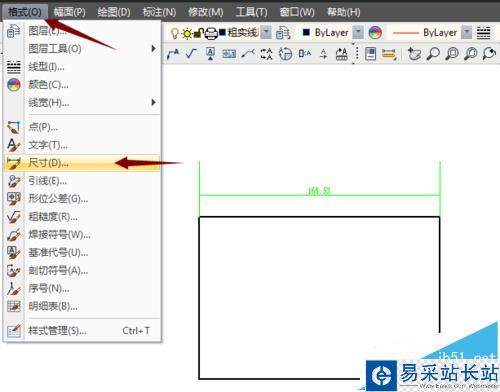Expand the 图层工具(O) submenu arrow

pos(153,49)
